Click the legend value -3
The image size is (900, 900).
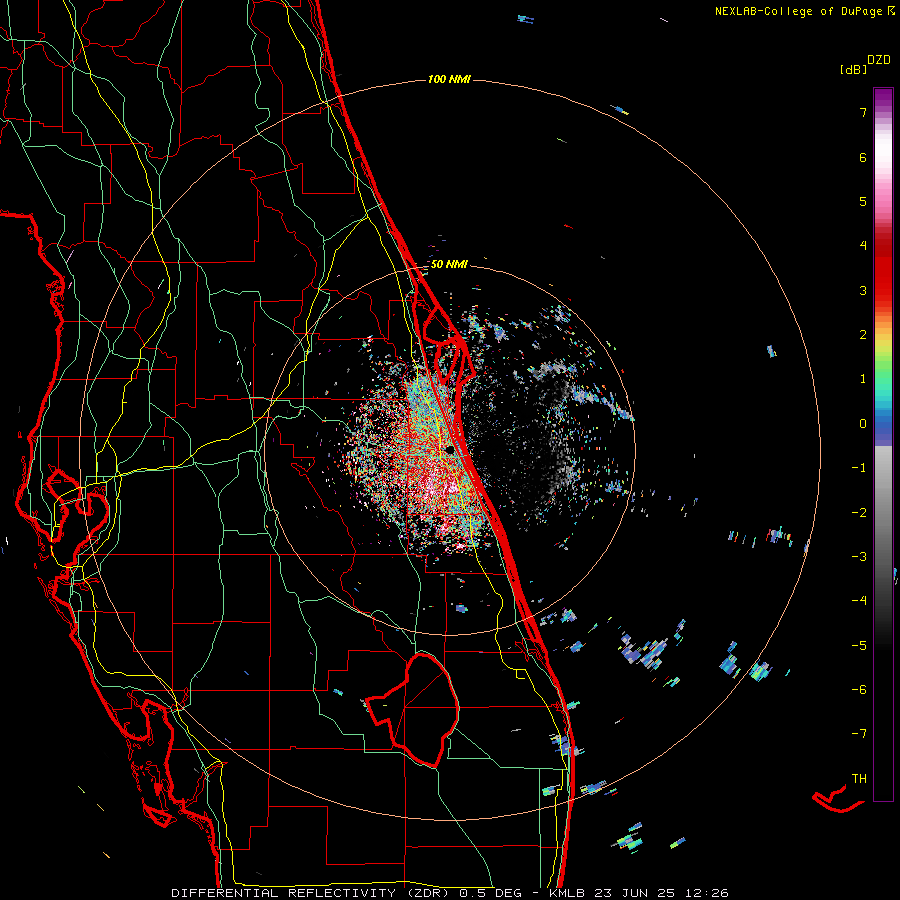[x=859, y=557]
